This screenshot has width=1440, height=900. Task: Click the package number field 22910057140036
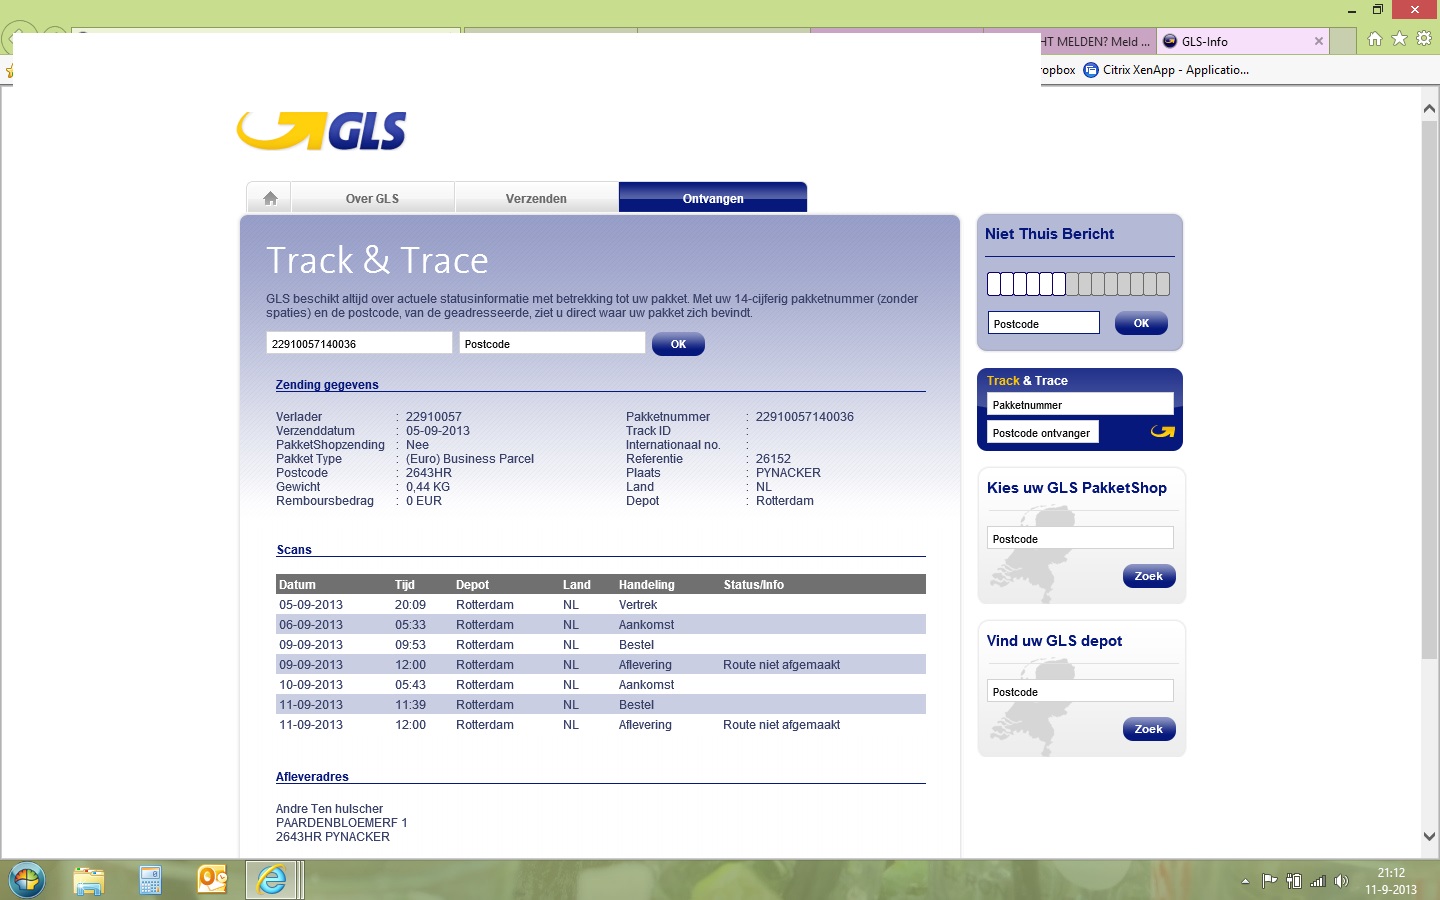(x=358, y=343)
